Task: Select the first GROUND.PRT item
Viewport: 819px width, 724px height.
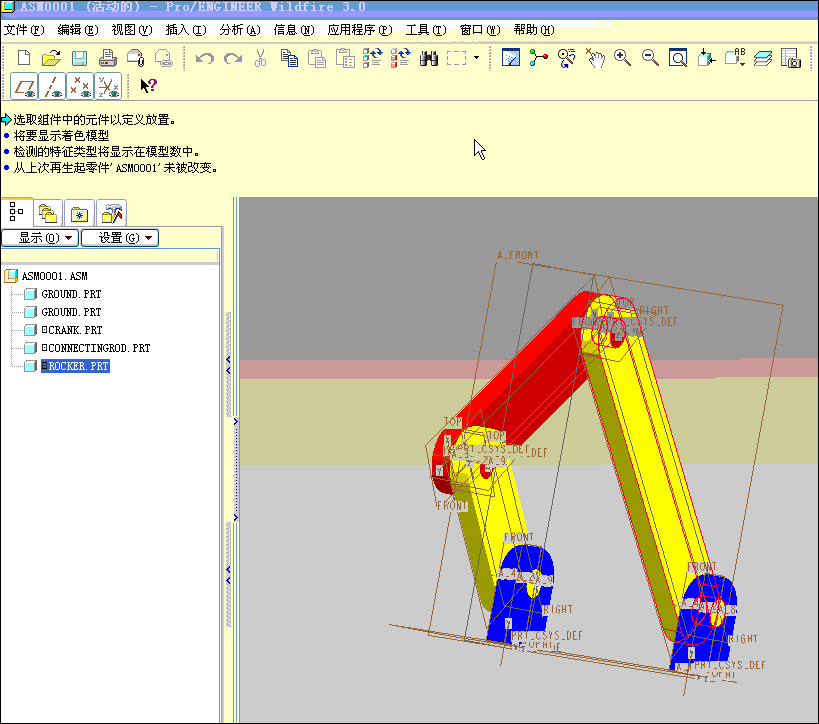Action: click(71, 295)
